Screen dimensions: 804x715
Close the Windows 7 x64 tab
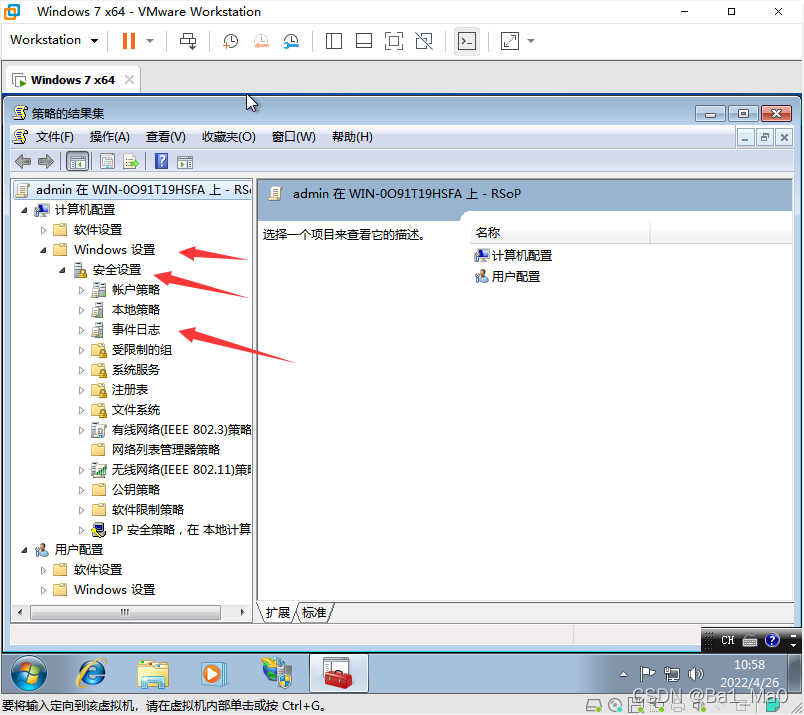[129, 80]
